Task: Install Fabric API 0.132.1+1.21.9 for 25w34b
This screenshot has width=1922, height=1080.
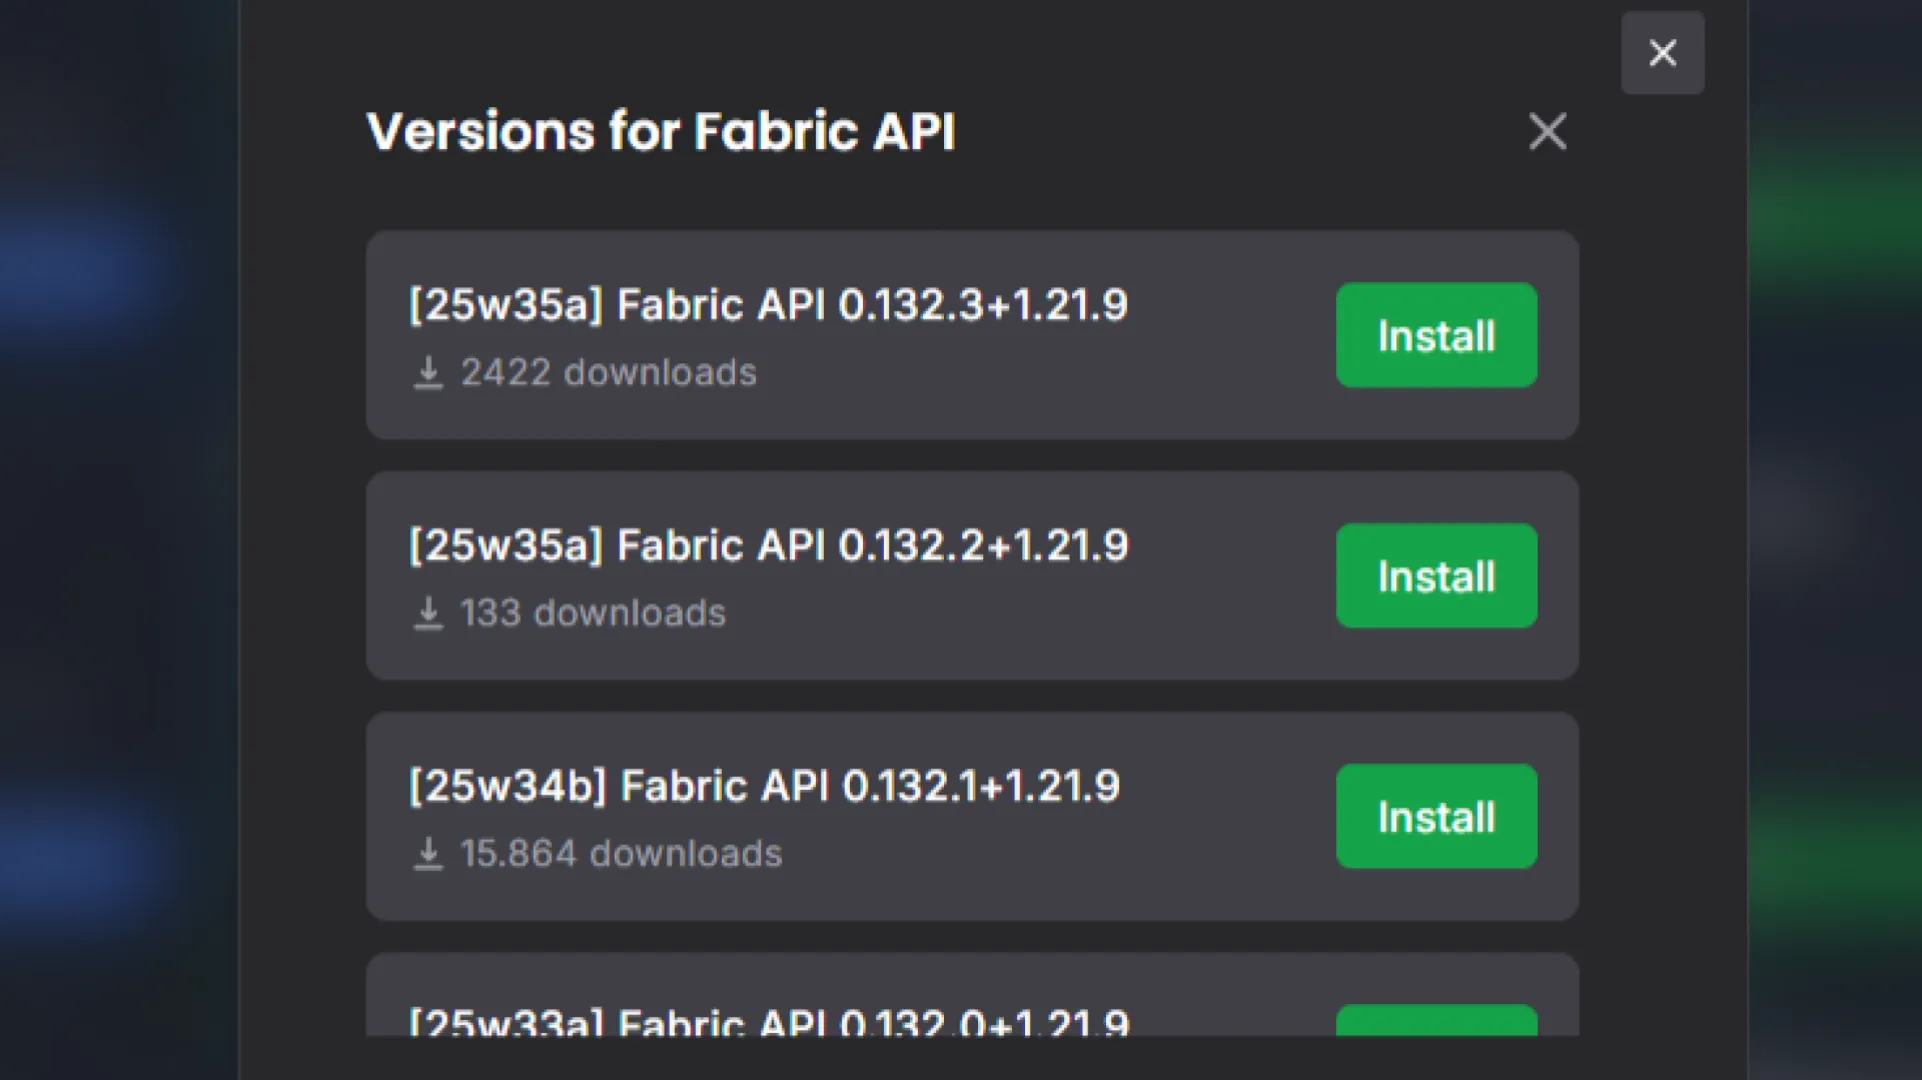Action: (x=1436, y=816)
